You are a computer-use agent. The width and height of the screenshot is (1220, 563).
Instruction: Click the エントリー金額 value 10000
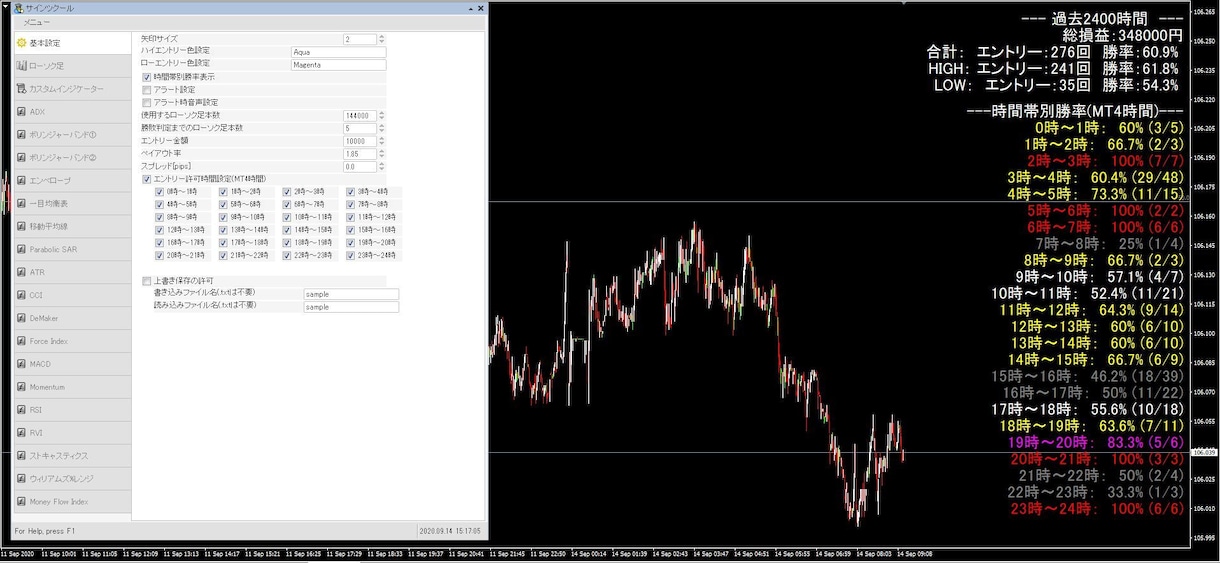pos(360,141)
